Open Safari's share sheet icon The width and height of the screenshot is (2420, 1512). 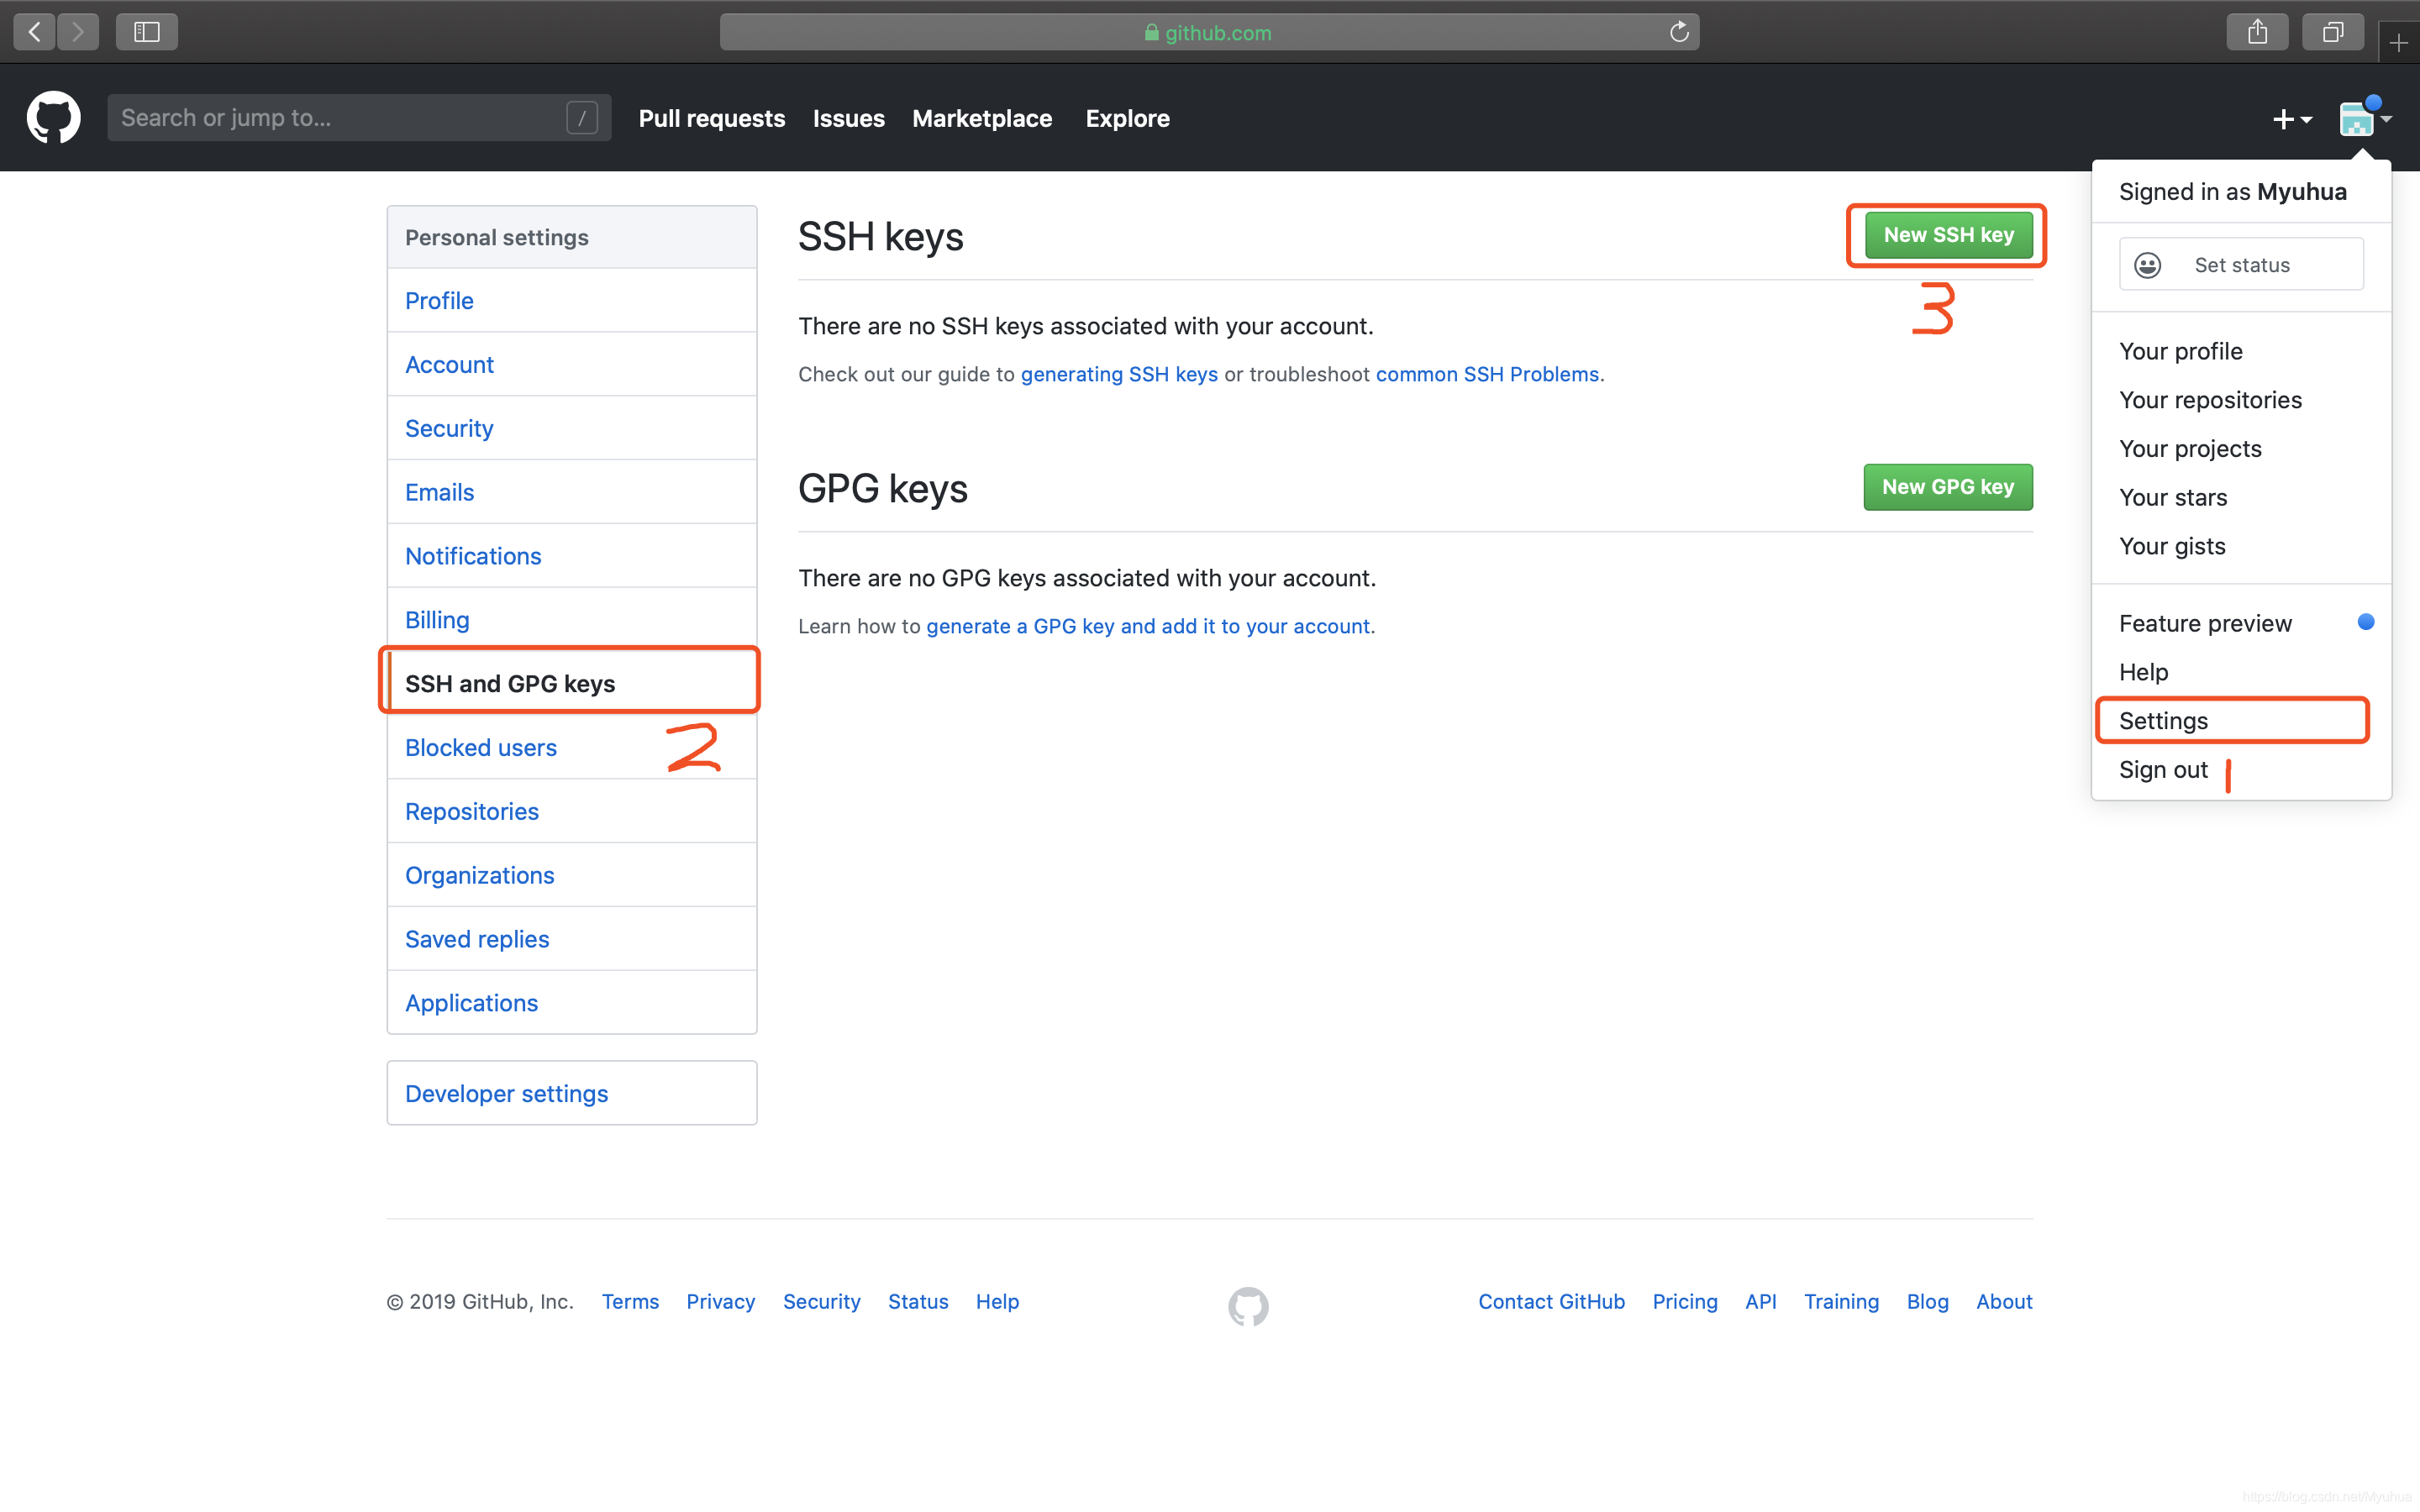click(2257, 32)
